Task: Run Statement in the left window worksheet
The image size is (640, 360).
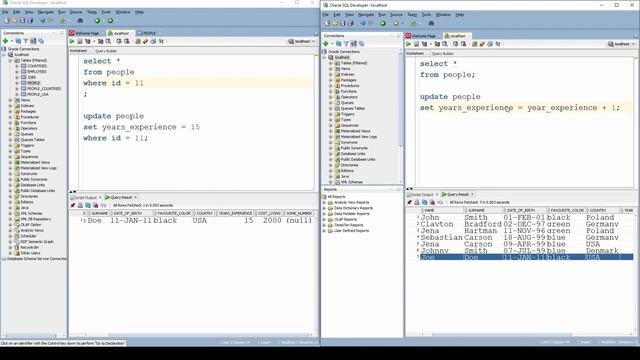Action: [x=72, y=41]
